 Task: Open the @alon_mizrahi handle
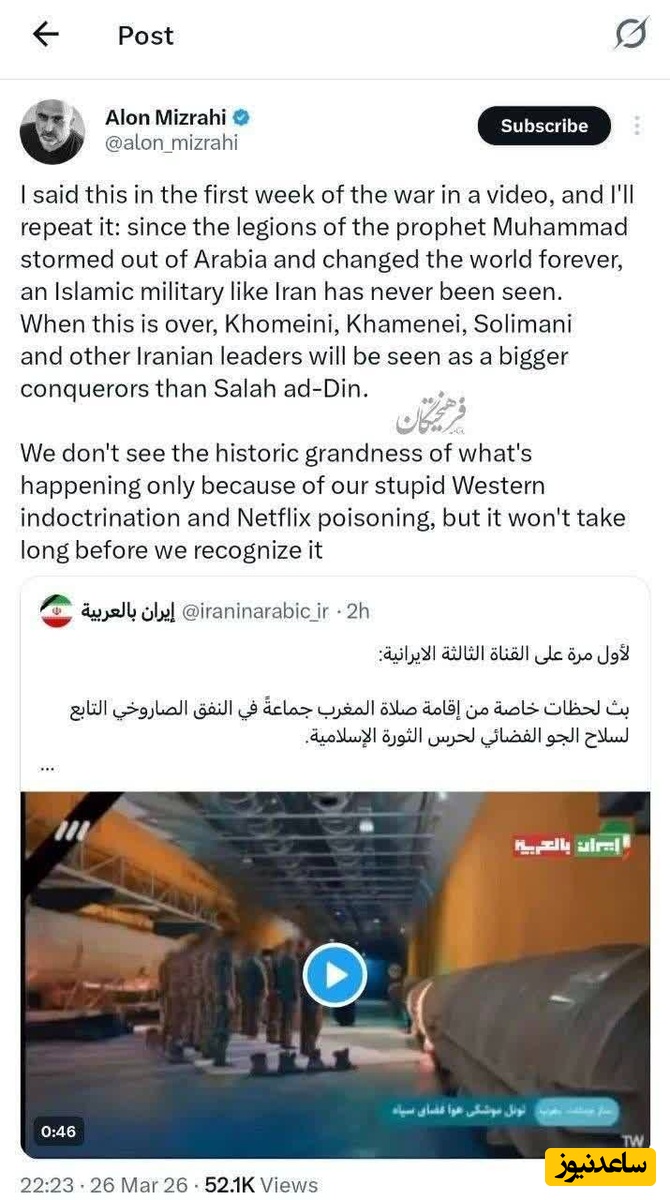coord(171,143)
